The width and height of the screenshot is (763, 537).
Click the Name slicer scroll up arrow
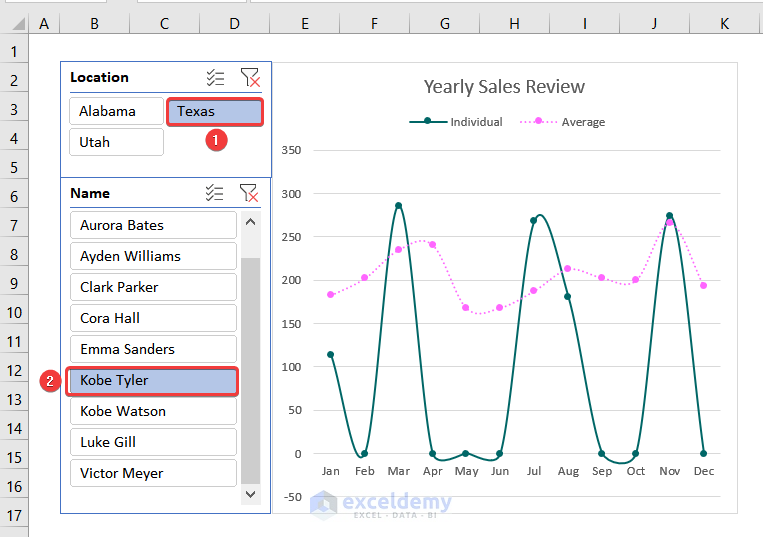pyautogui.click(x=251, y=222)
